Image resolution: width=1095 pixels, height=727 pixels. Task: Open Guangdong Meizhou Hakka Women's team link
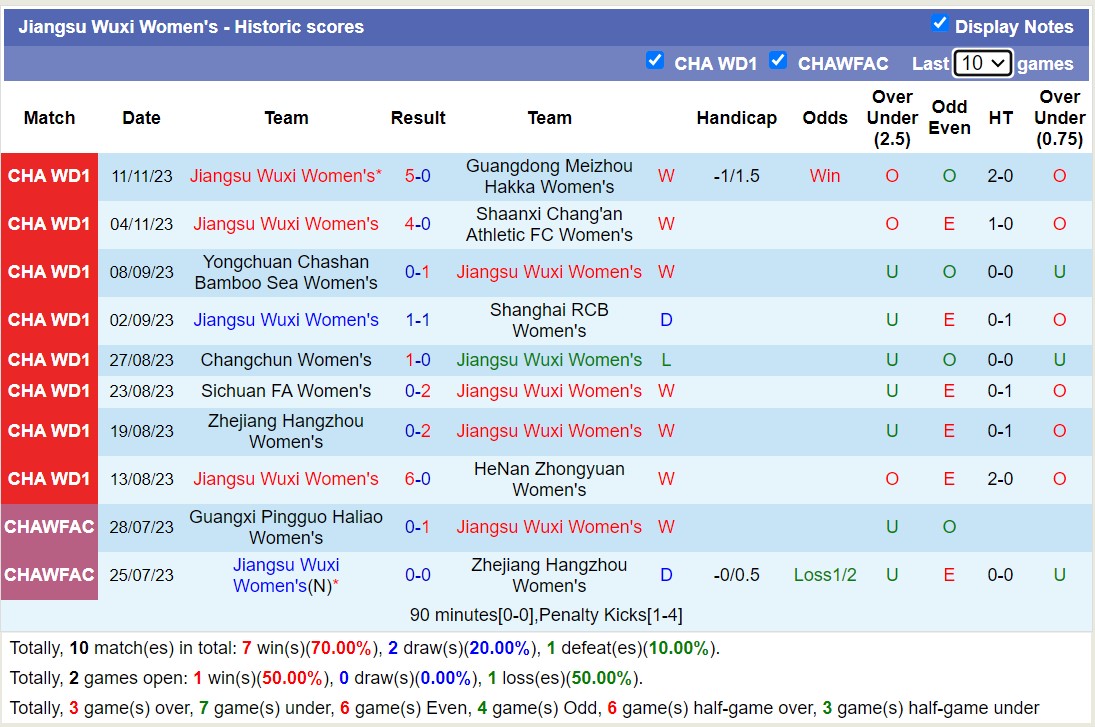[549, 176]
